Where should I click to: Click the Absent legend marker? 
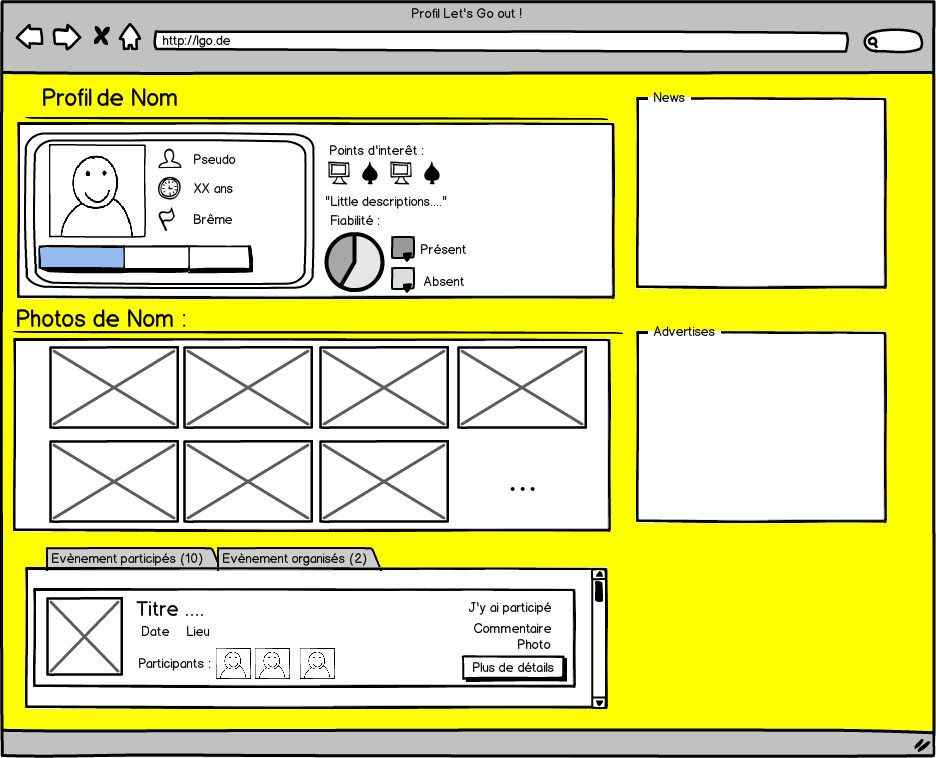(403, 280)
